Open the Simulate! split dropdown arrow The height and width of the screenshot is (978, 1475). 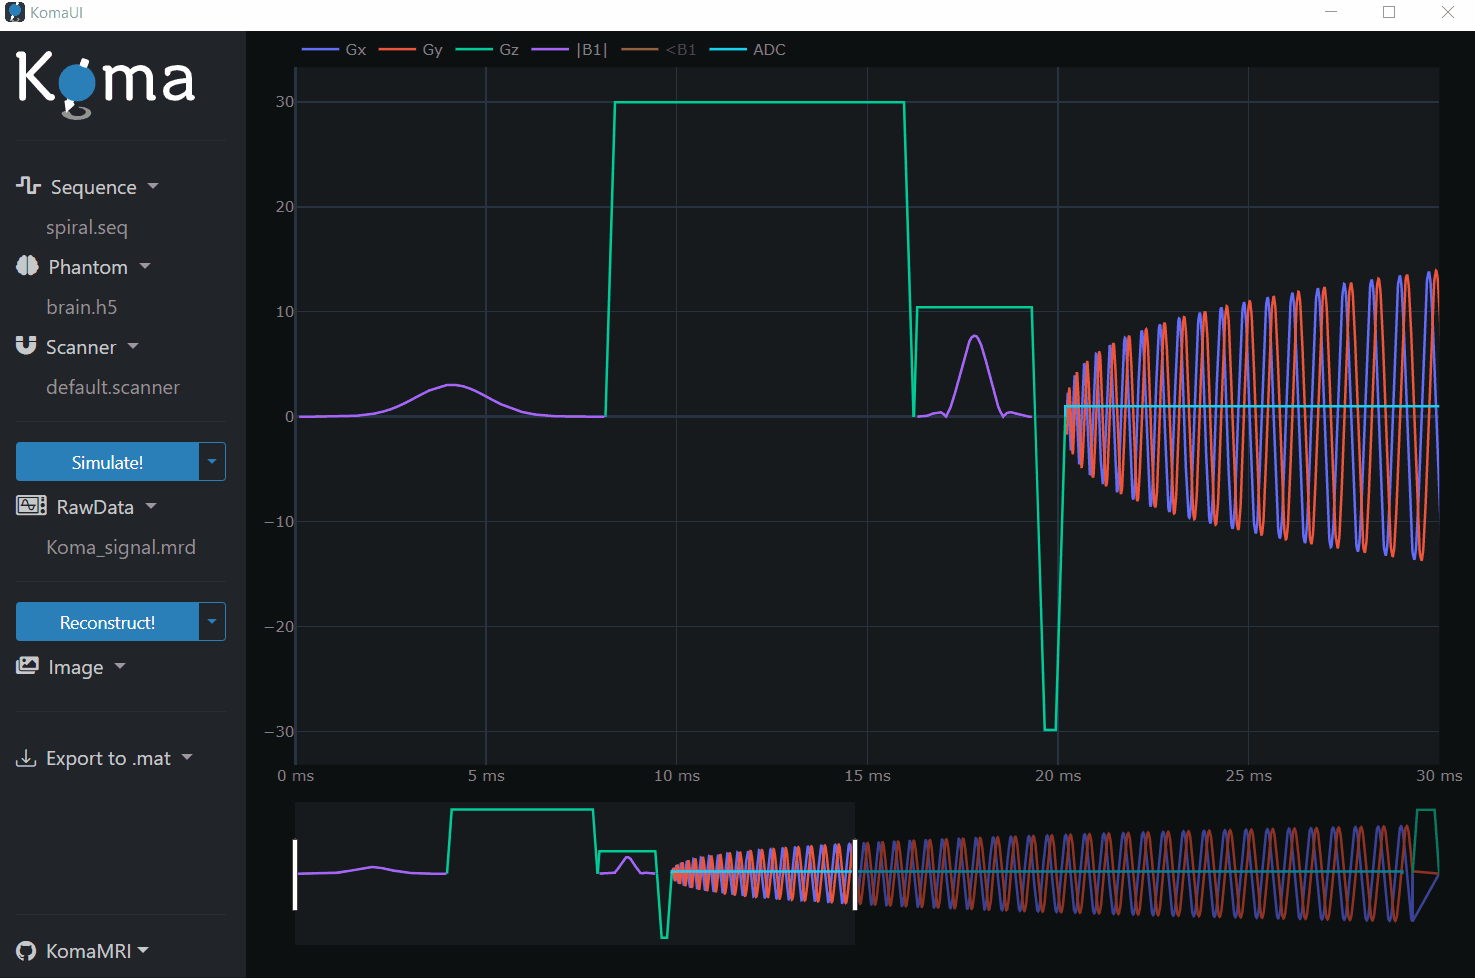(x=212, y=462)
